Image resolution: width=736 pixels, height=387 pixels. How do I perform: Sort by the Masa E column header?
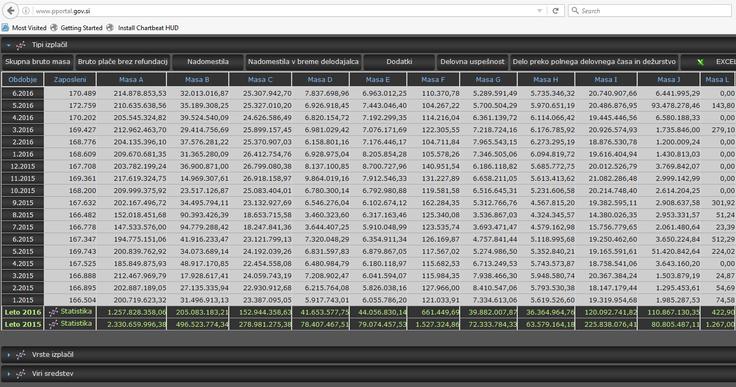[x=378, y=80]
